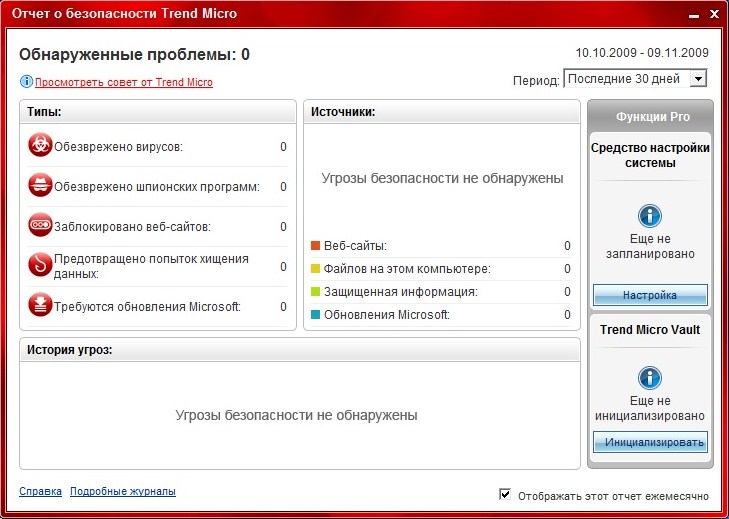Open the period dropdown list

[x=698, y=79]
